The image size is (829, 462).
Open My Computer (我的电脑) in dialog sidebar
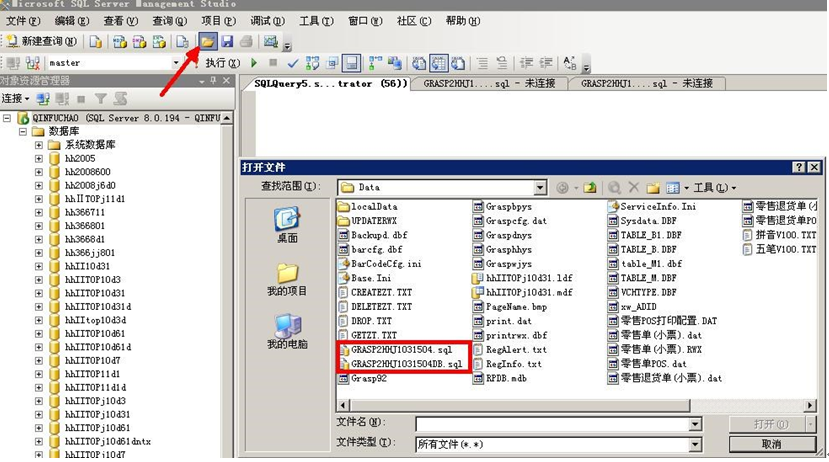[288, 331]
